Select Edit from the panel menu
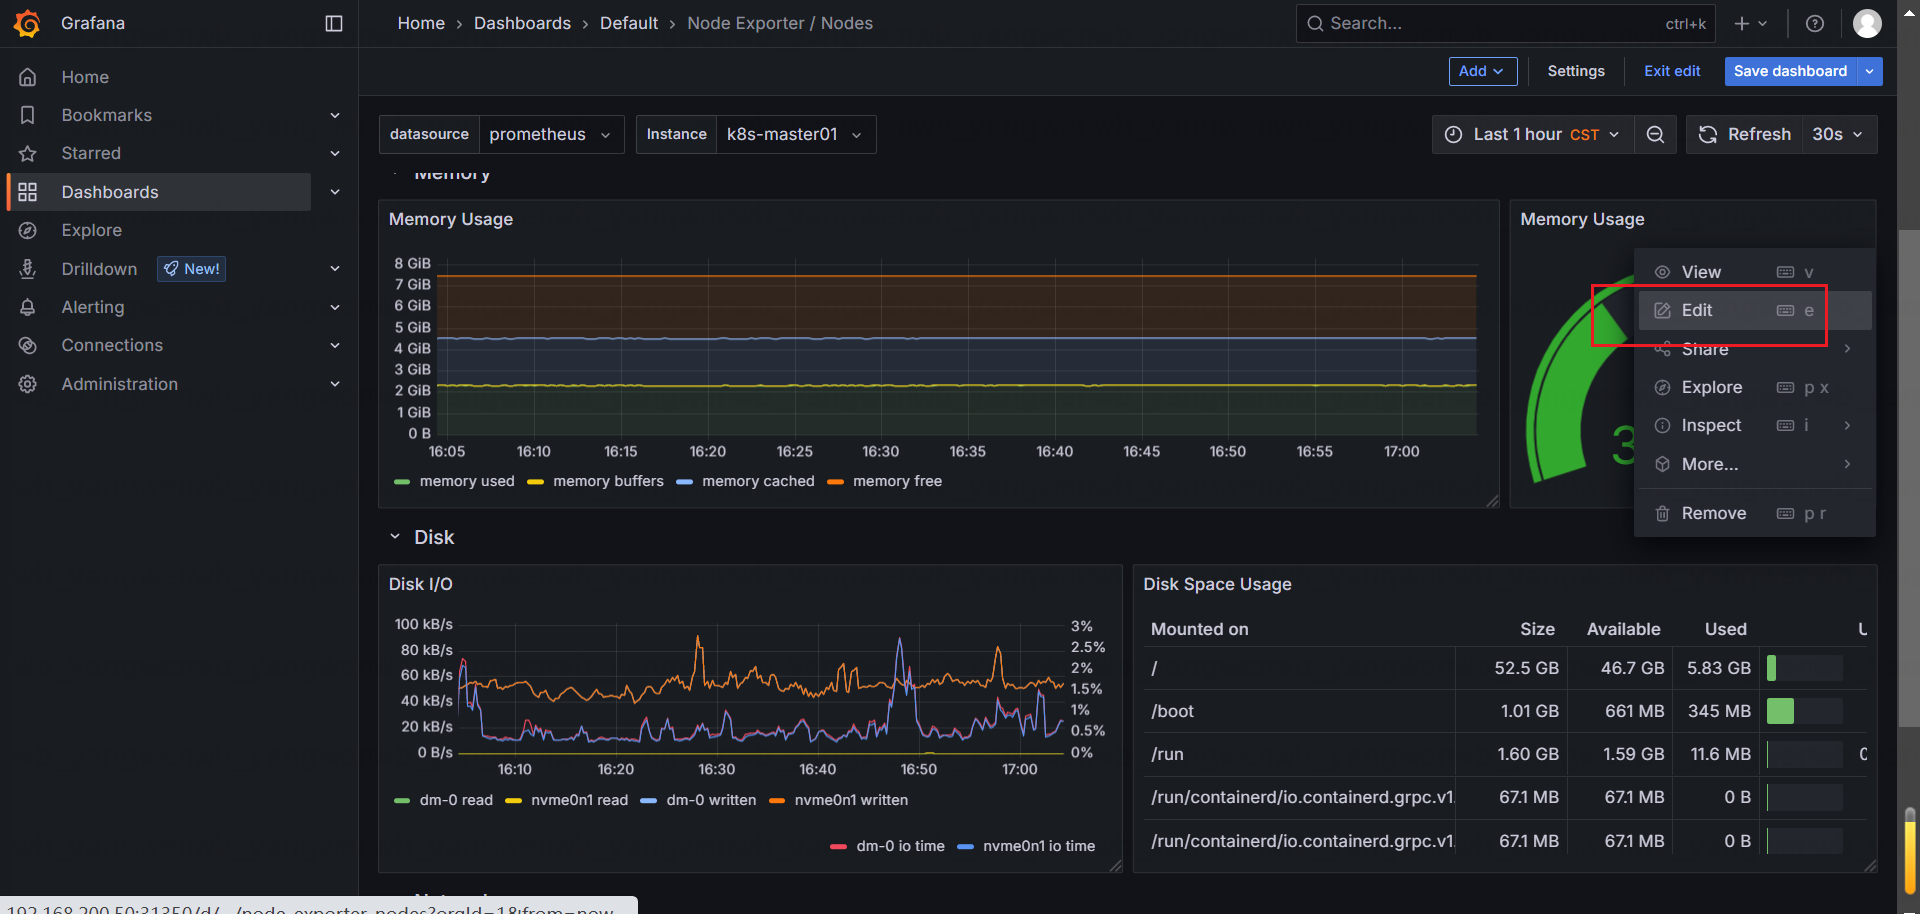The width and height of the screenshot is (1920, 914). pyautogui.click(x=1696, y=310)
